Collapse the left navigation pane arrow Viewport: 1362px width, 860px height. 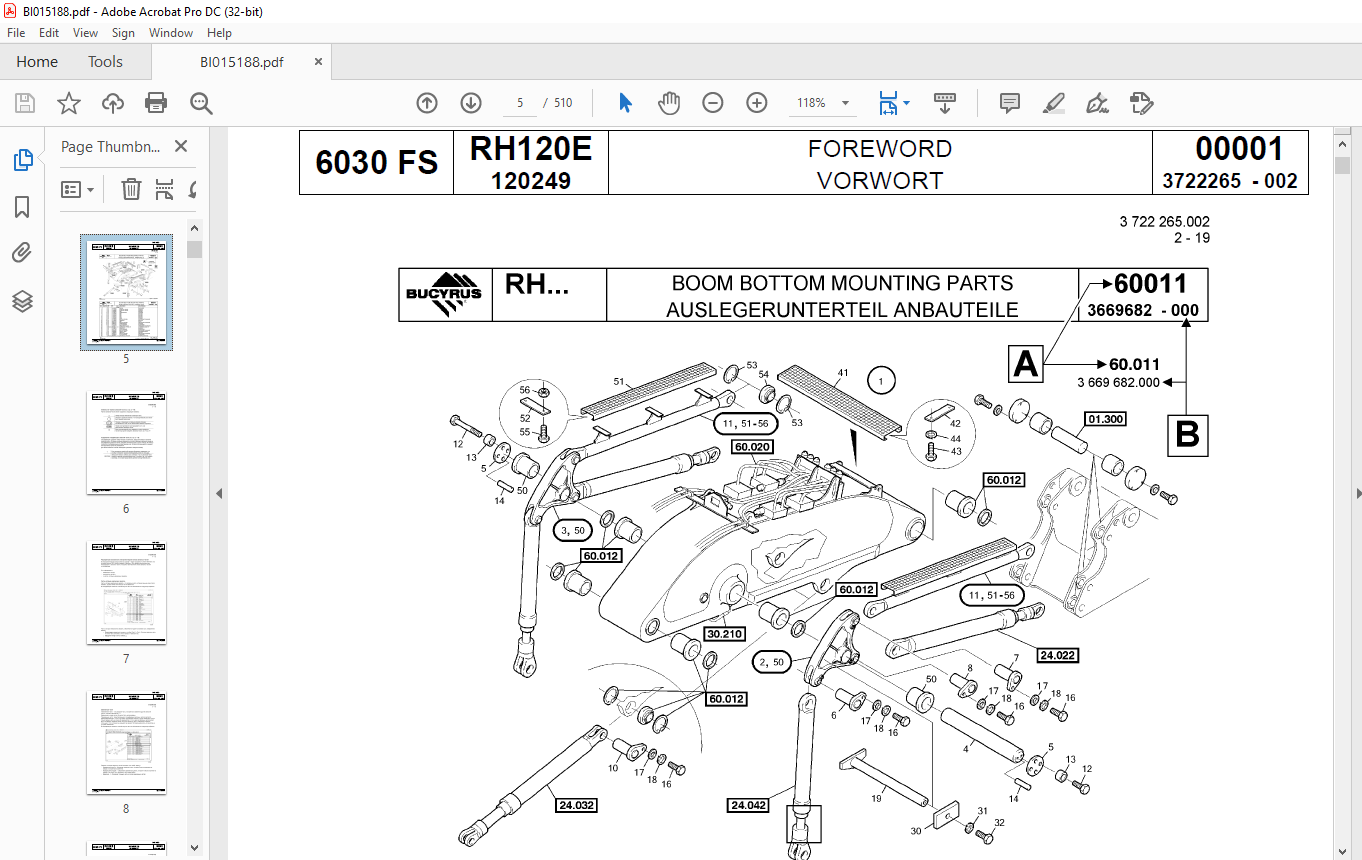(219, 493)
